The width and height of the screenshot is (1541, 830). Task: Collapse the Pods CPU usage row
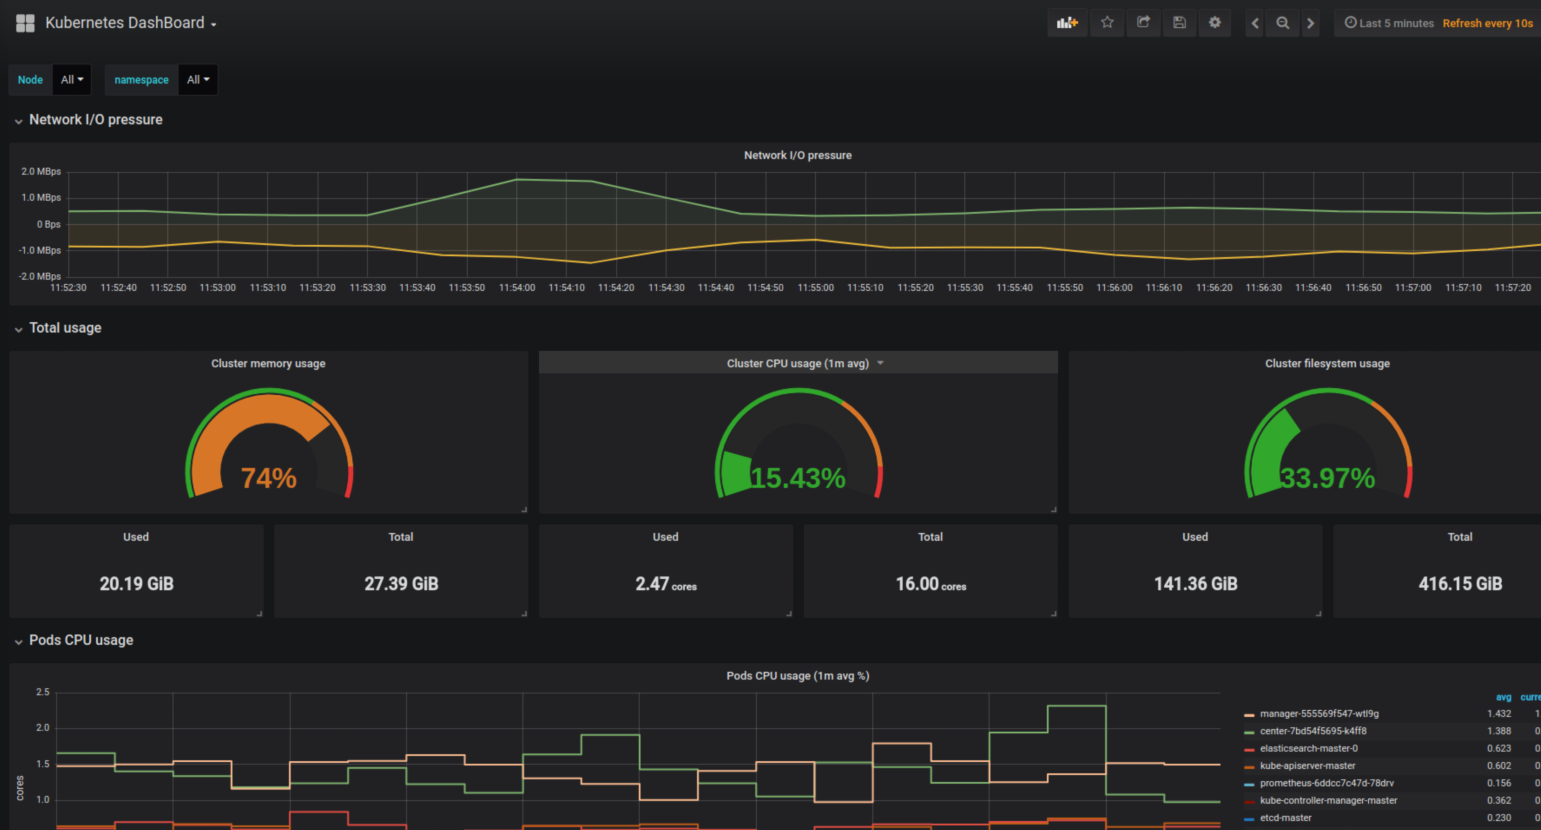[73, 640]
